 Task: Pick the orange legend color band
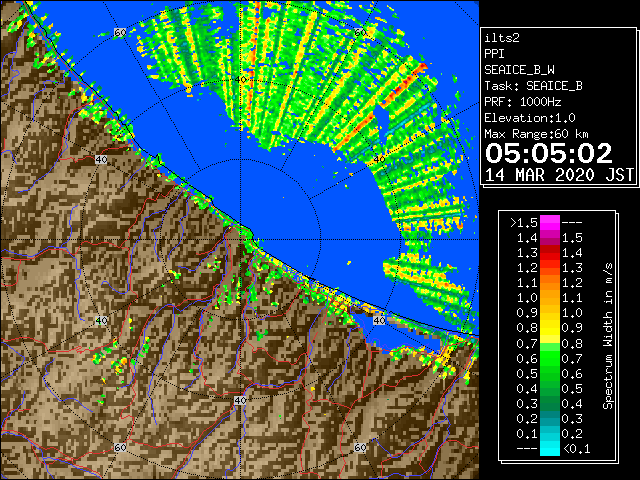click(550, 291)
